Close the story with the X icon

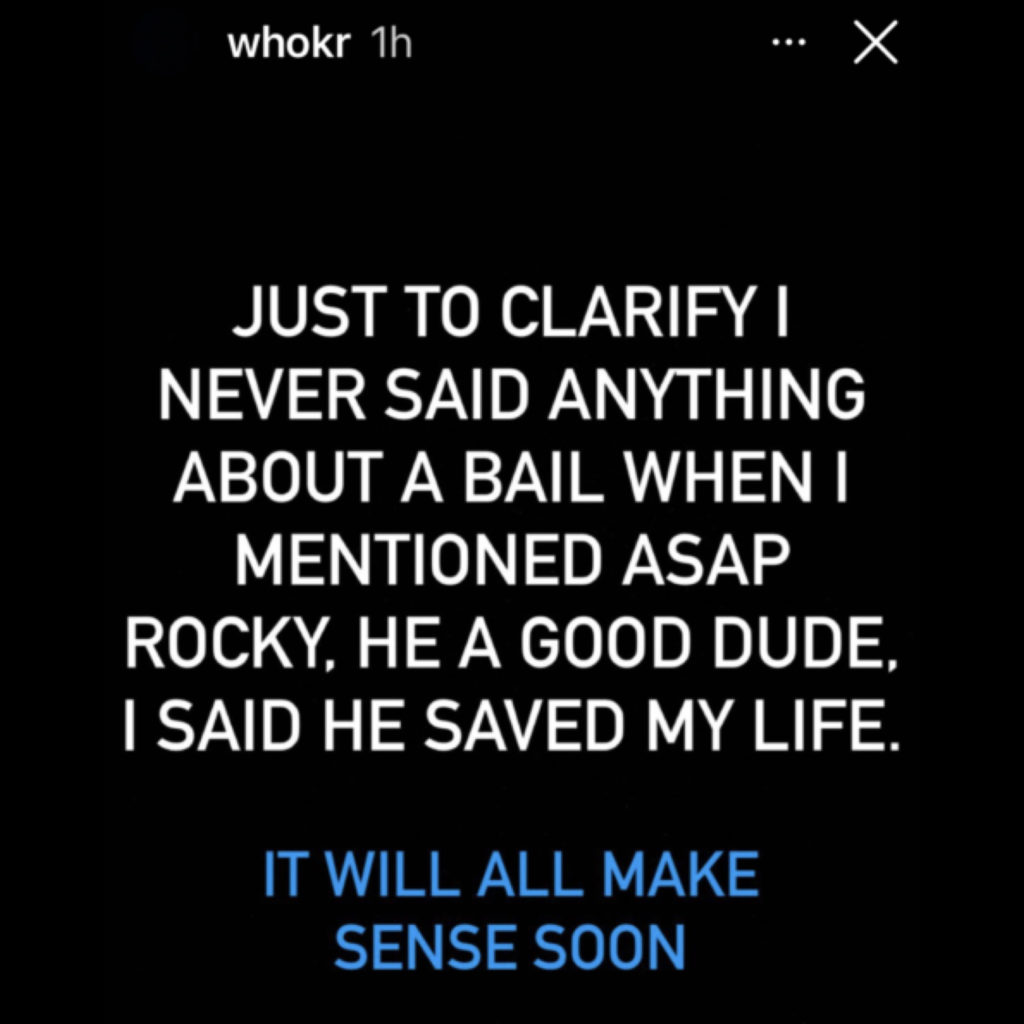tap(875, 42)
